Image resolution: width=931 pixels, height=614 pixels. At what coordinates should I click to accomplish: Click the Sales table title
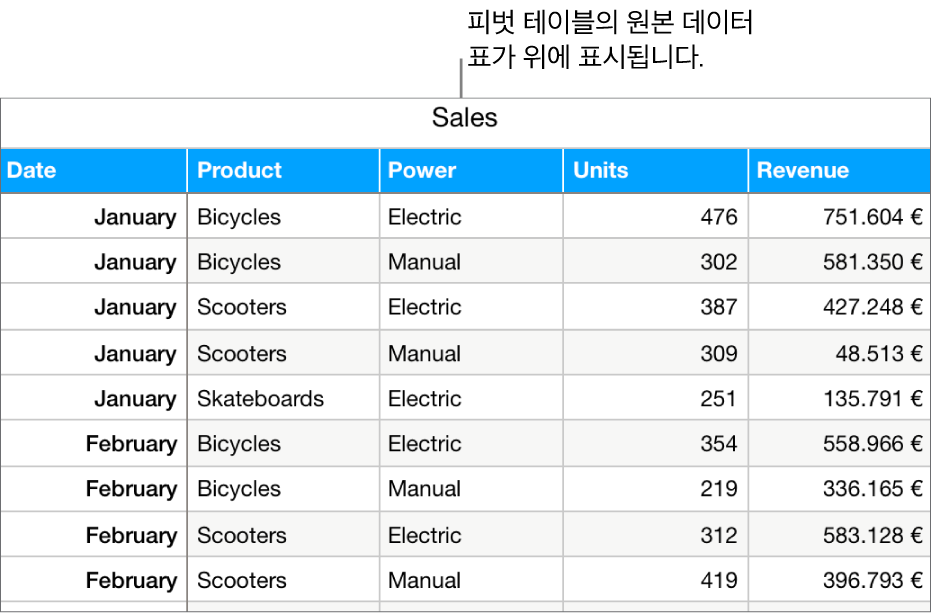coord(464,119)
